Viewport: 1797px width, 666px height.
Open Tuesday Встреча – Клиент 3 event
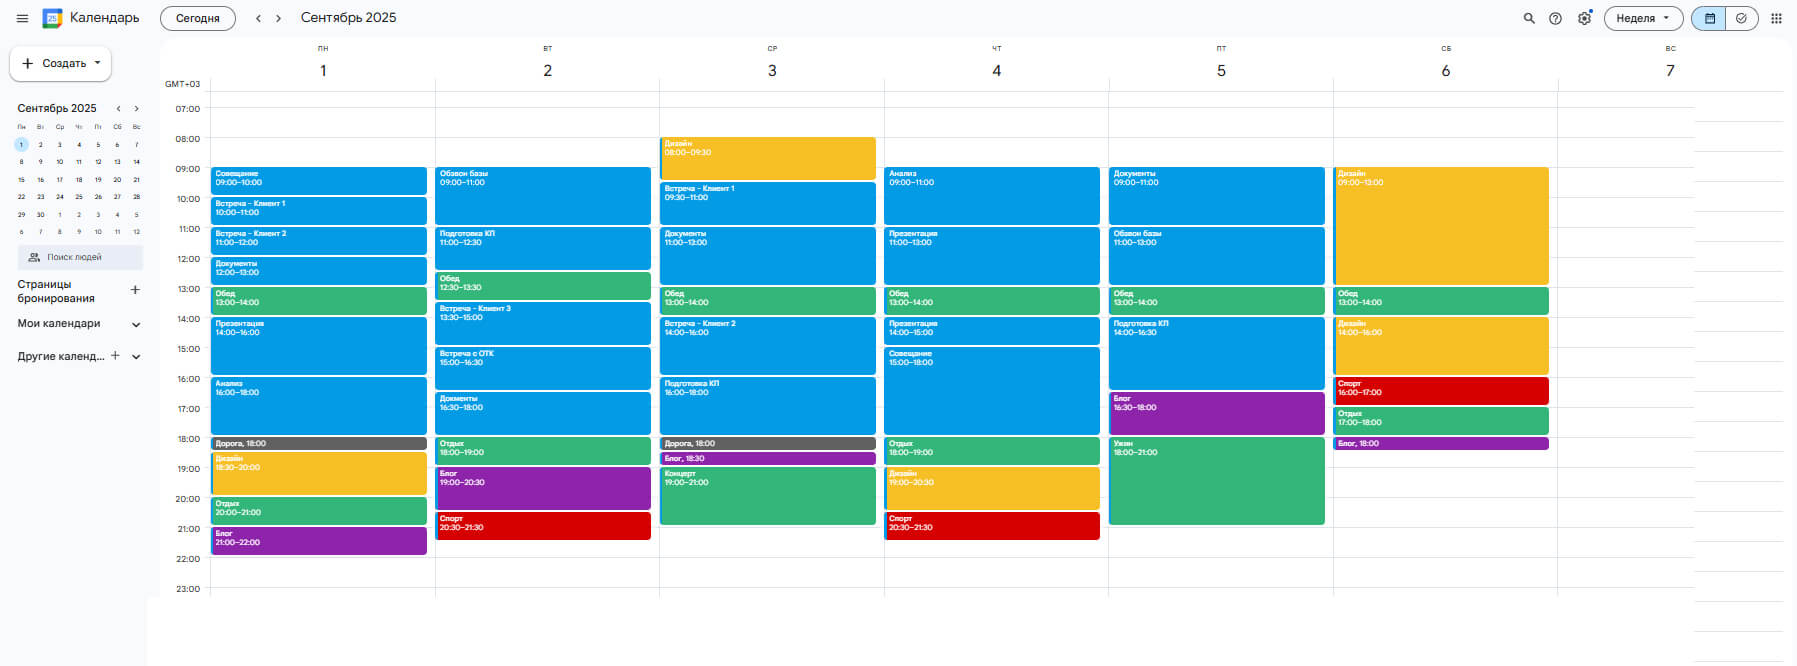tap(543, 323)
